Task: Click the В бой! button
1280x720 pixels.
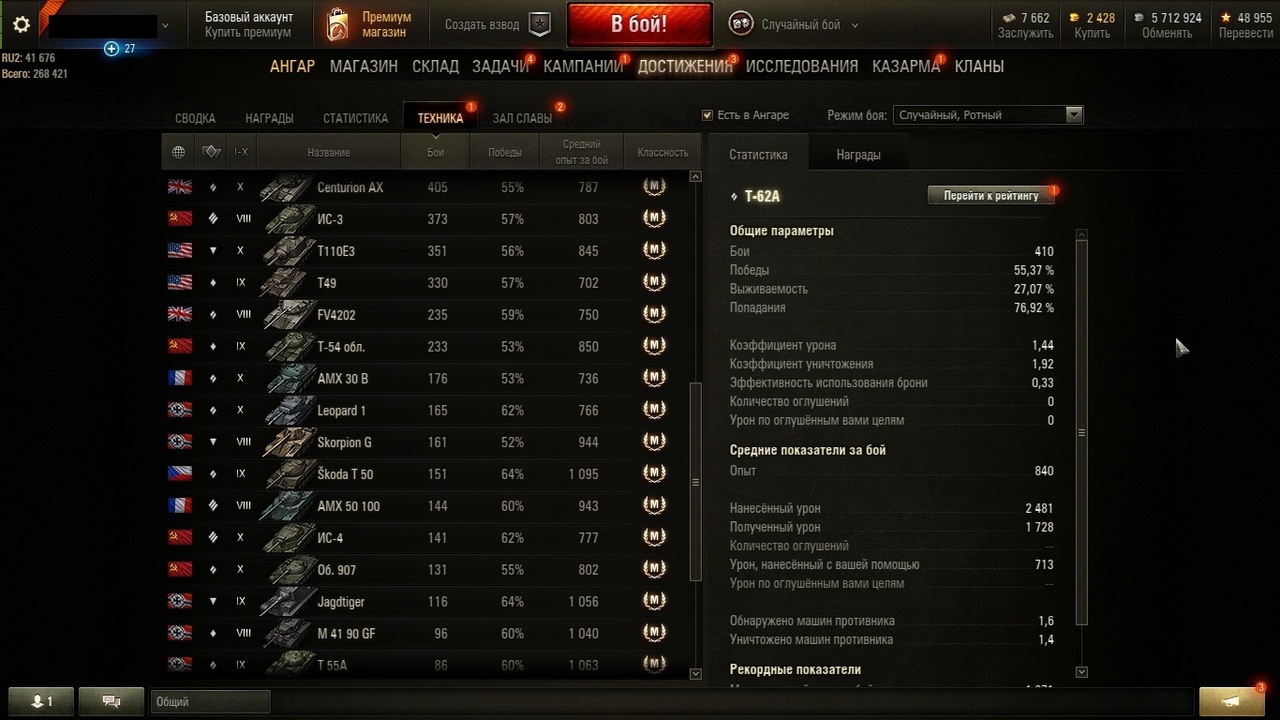Action: pyautogui.click(x=639, y=24)
